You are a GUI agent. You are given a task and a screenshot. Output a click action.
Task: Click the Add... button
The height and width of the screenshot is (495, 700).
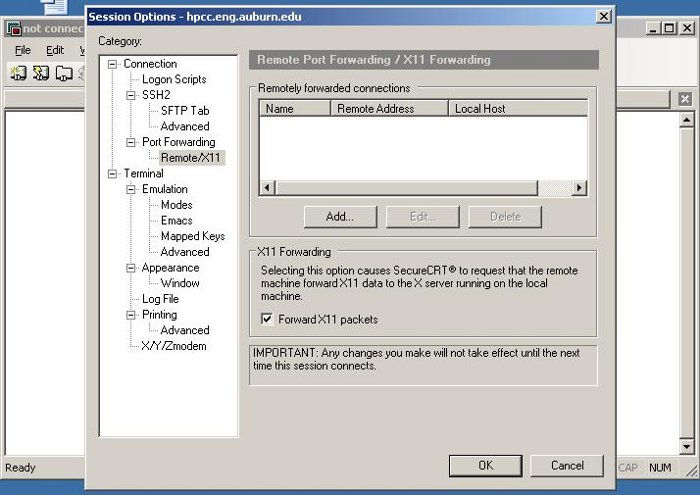(340, 217)
